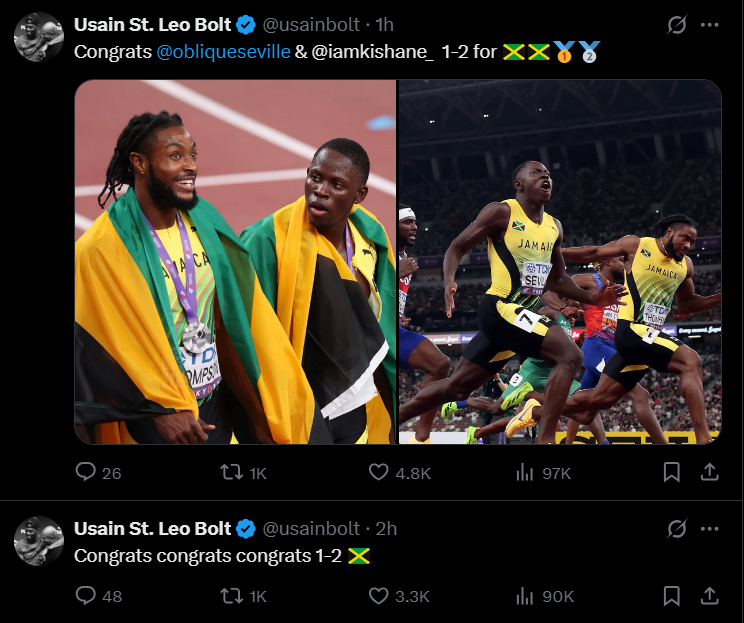View analytics showing 90K views
744x623 pixels.
524,596
